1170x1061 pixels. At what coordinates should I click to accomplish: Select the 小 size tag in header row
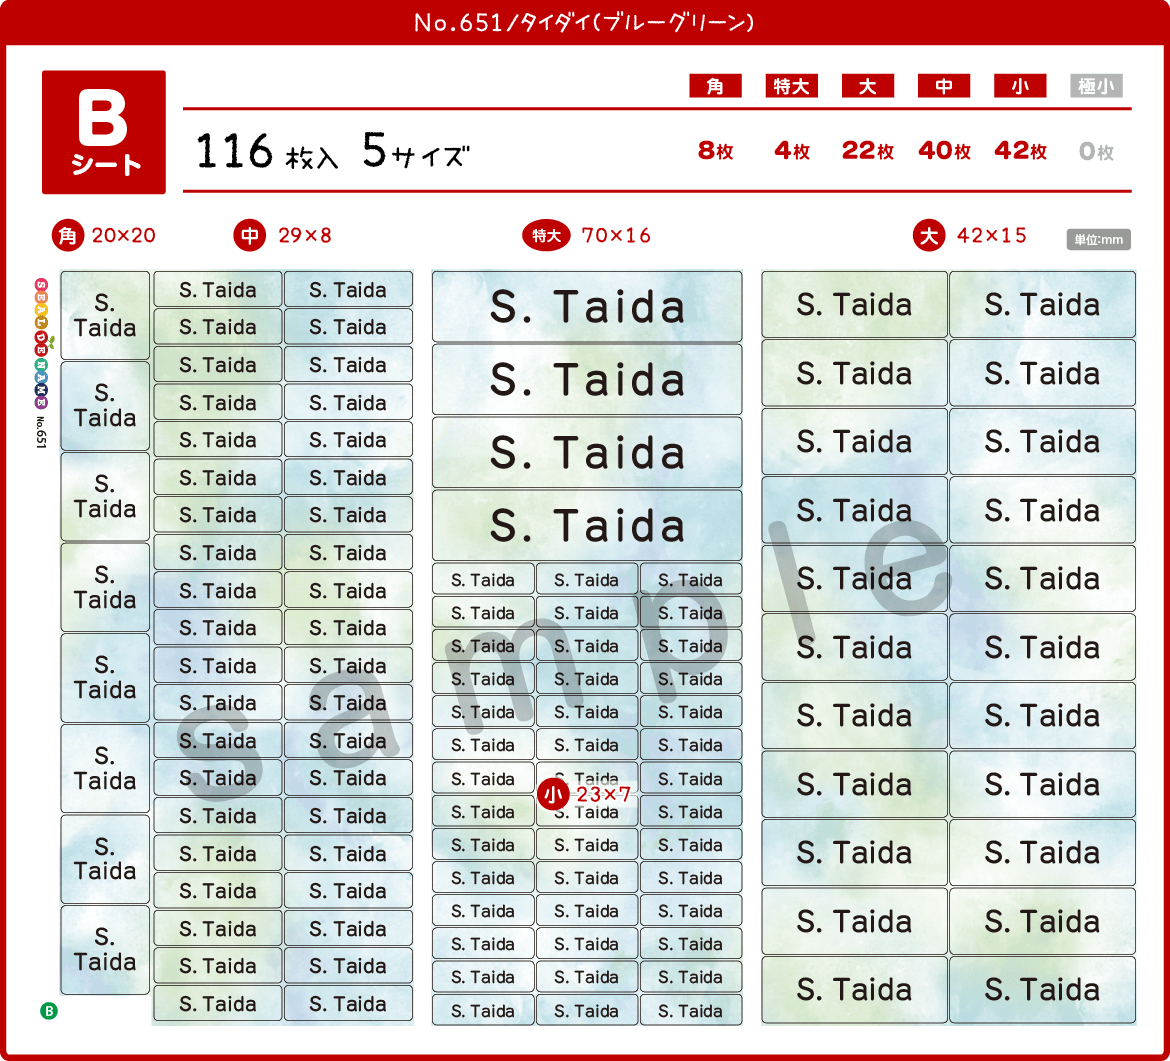[x=1020, y=86]
